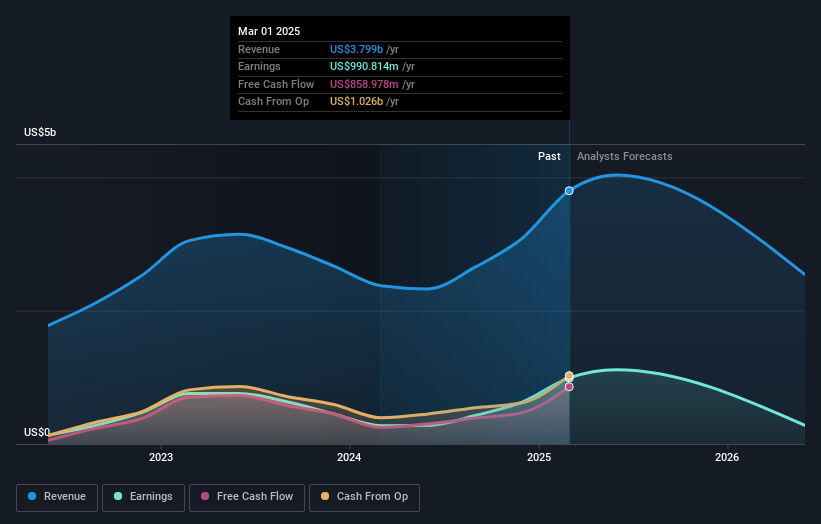Click the tooltip Cash From Op row label
This screenshot has height=524, width=821.
273,102
